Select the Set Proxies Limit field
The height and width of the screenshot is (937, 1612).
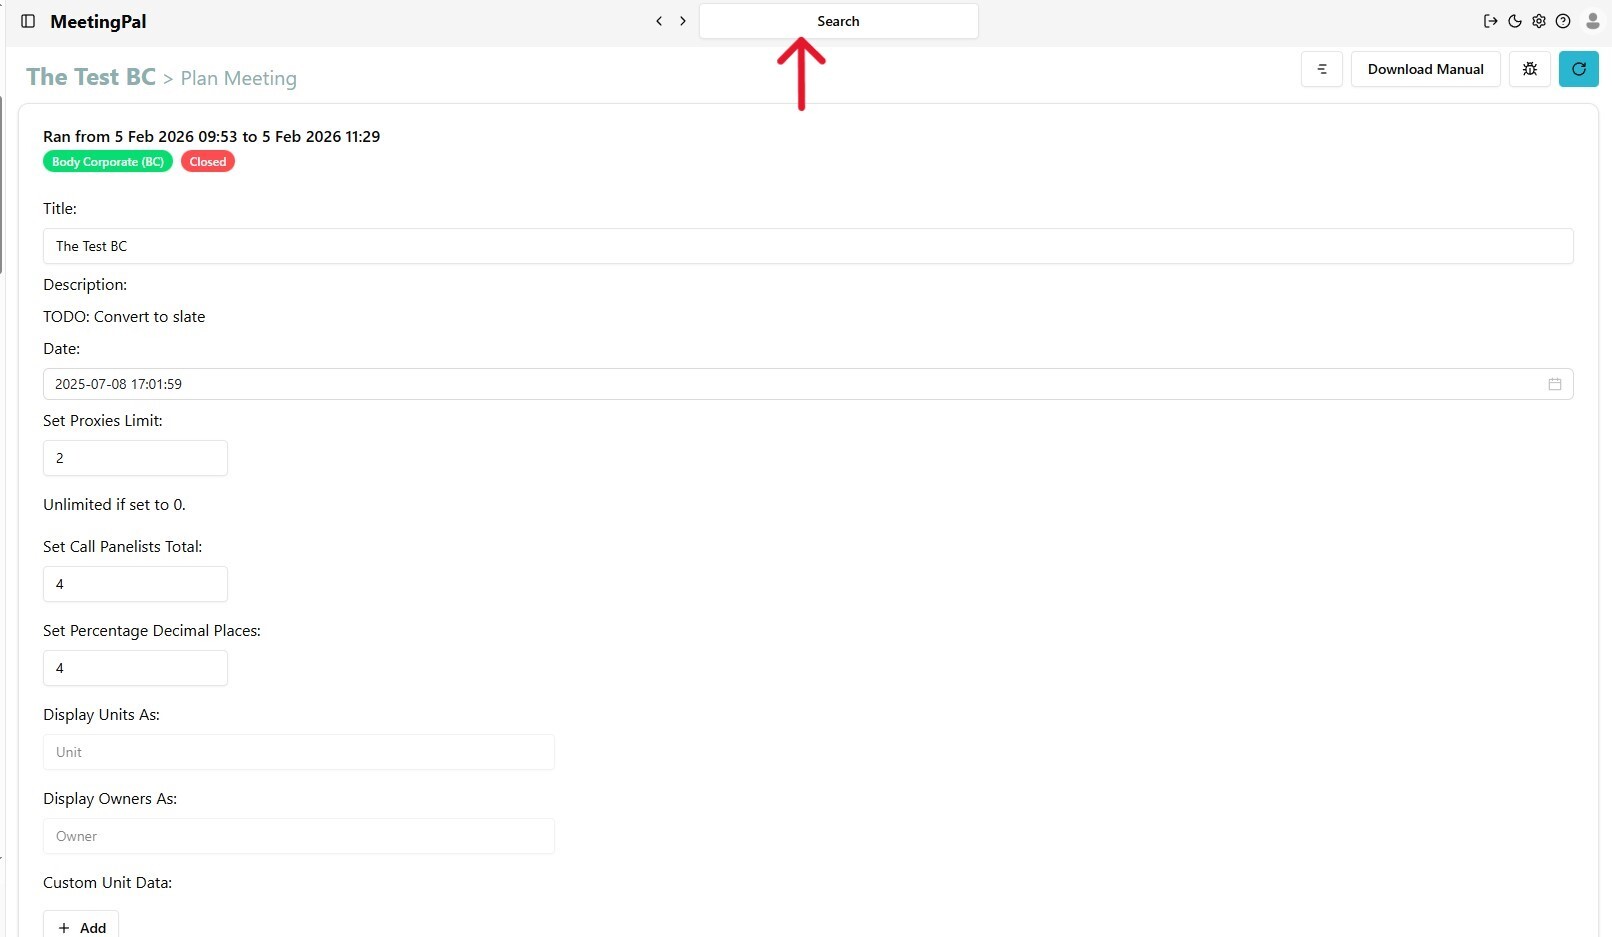(x=135, y=458)
